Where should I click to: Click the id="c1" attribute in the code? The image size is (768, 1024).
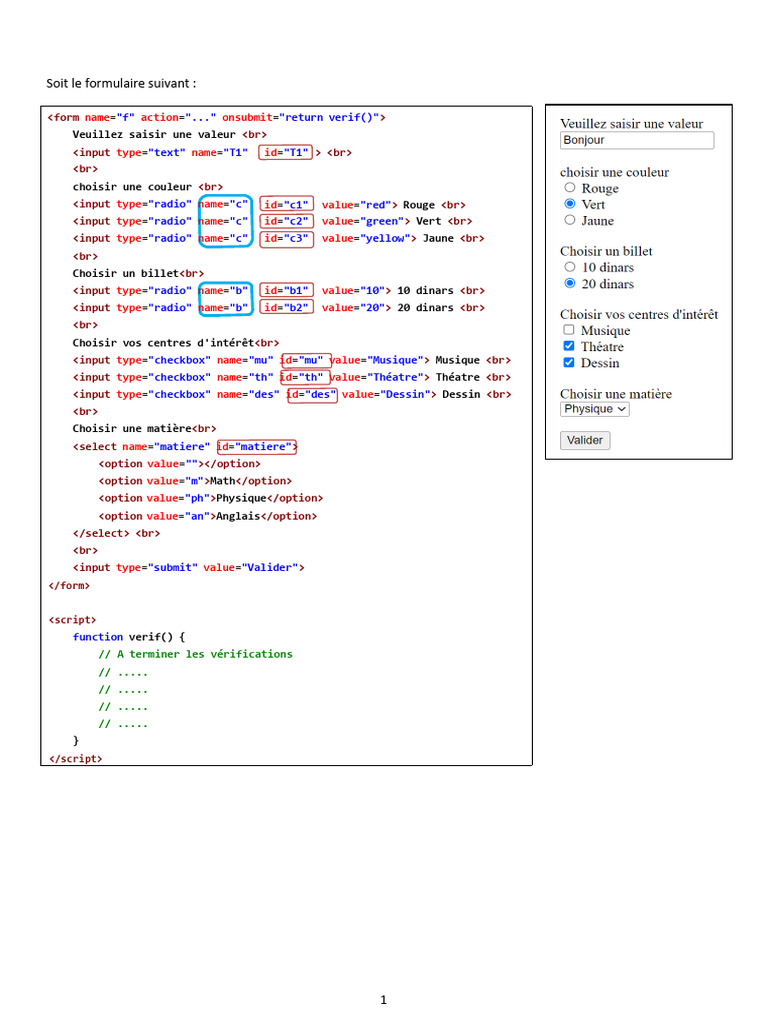(287, 204)
